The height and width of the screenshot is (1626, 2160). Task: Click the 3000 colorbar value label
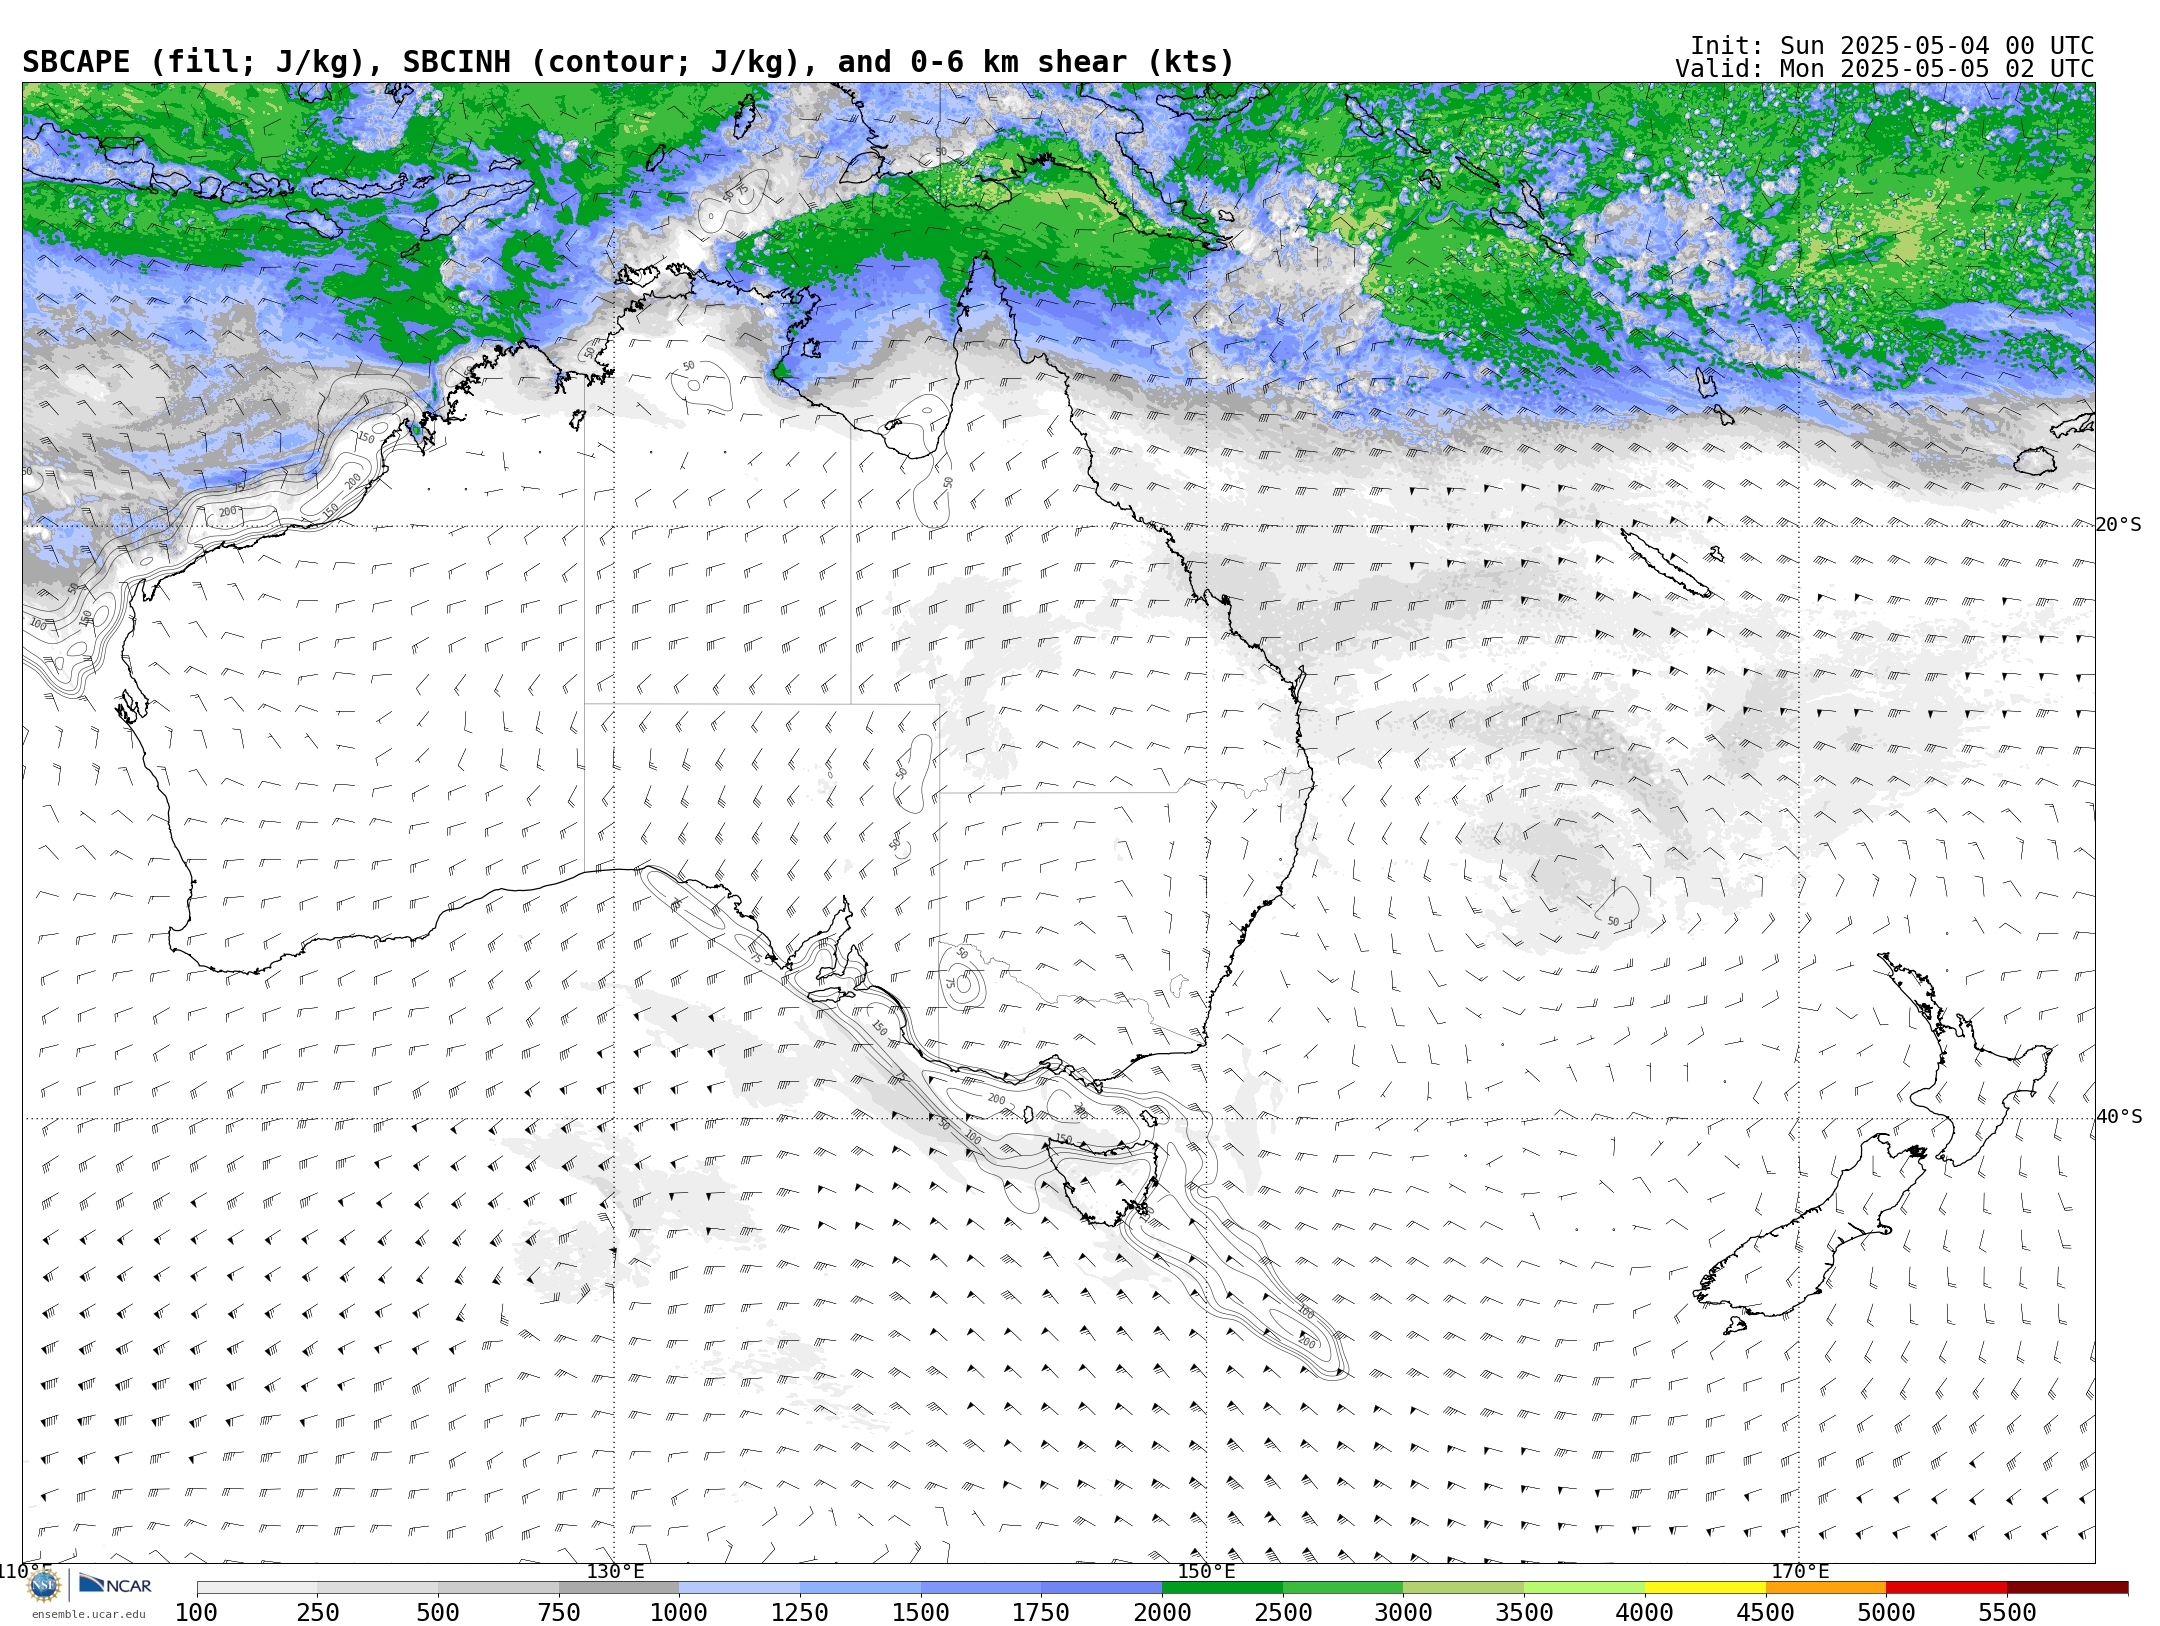pos(1403,1613)
